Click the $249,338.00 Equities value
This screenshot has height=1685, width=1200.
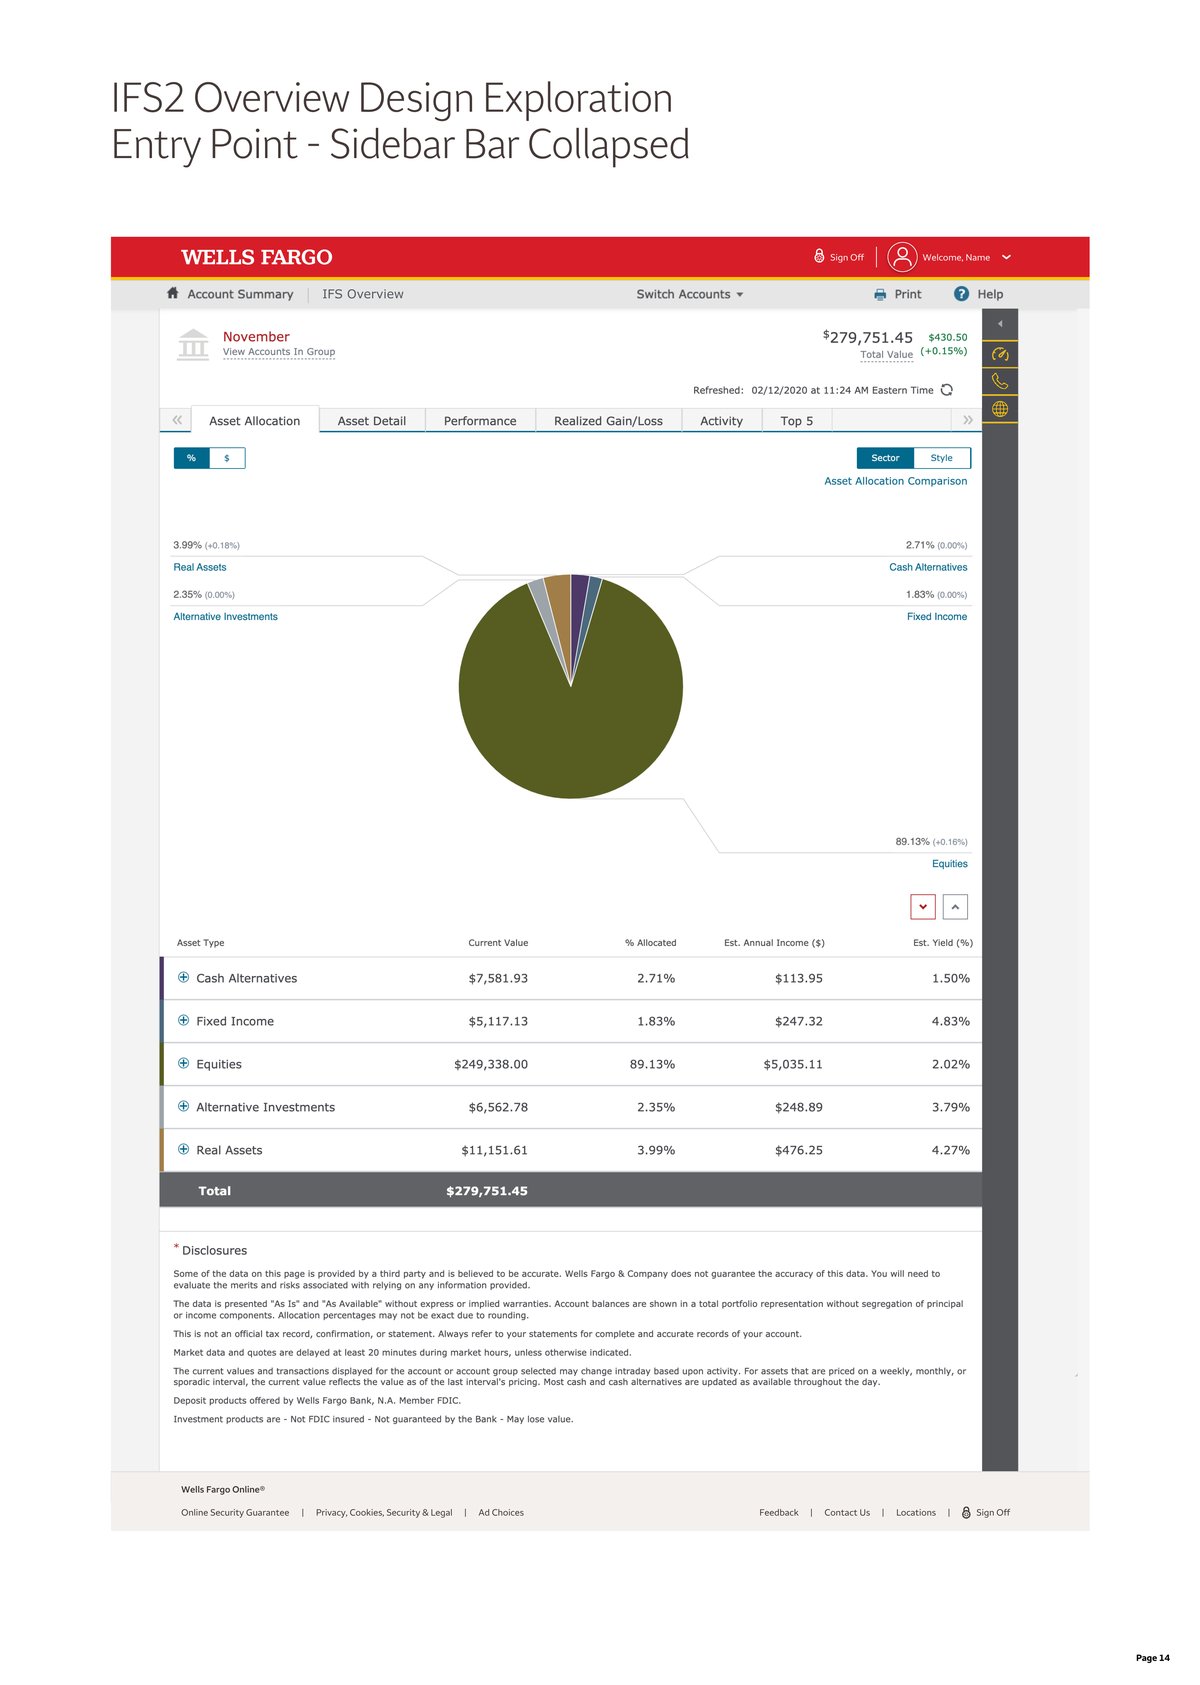[491, 1064]
